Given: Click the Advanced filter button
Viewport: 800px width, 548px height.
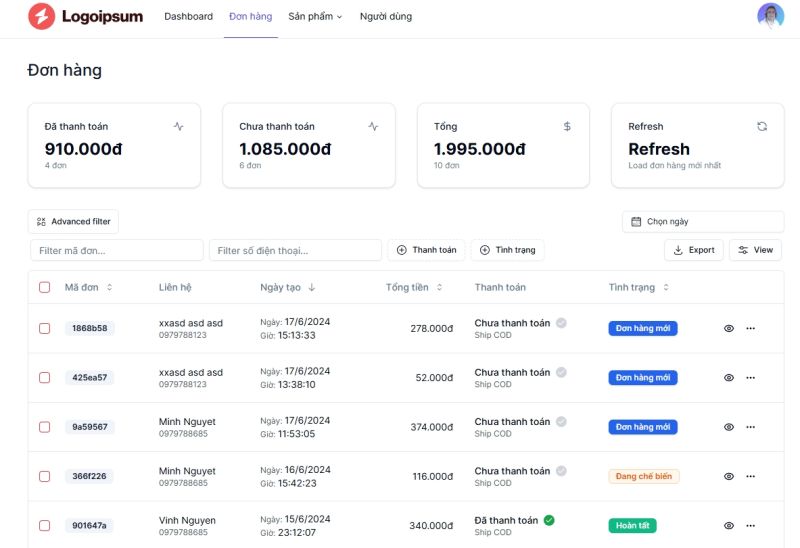Looking at the screenshot, I should pos(73,221).
